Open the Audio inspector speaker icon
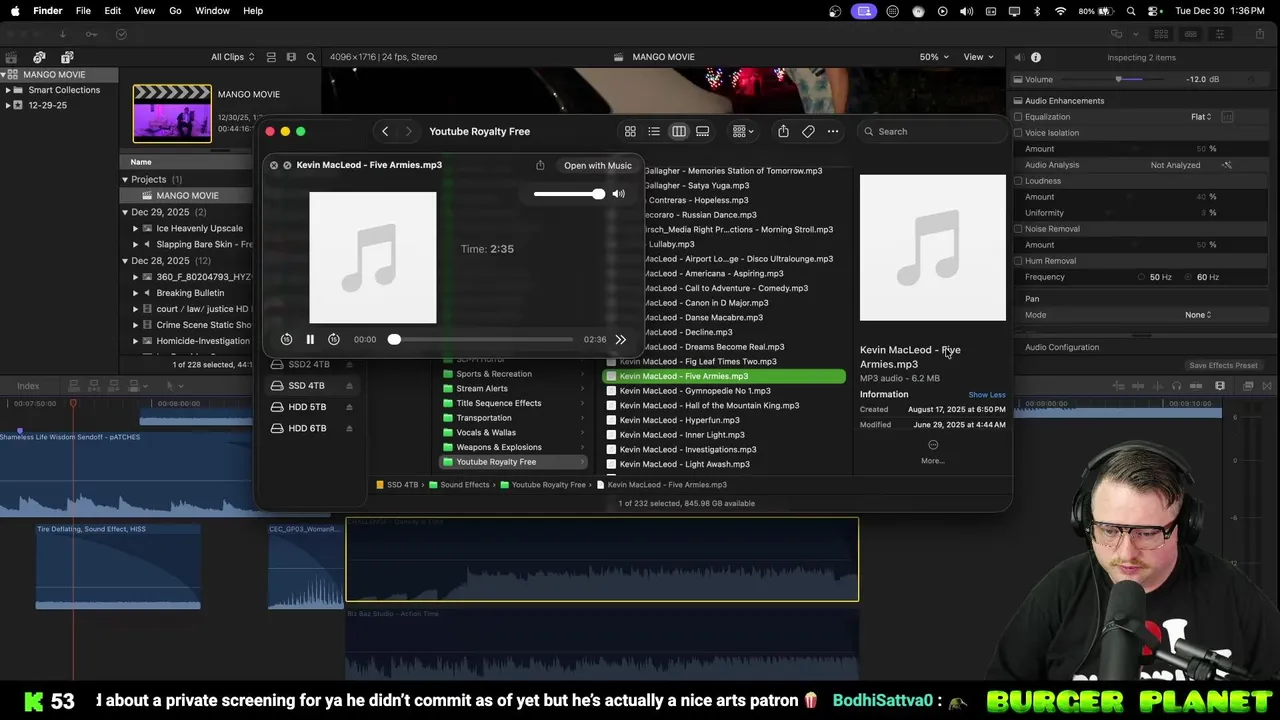 (1018, 57)
